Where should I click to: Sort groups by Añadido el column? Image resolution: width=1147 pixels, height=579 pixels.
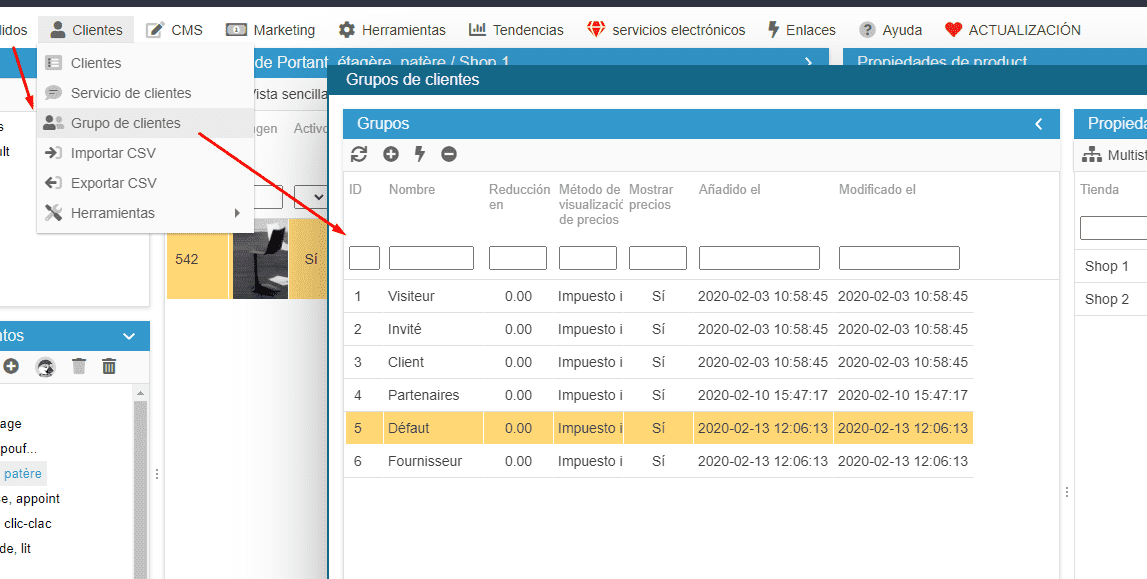(x=729, y=189)
